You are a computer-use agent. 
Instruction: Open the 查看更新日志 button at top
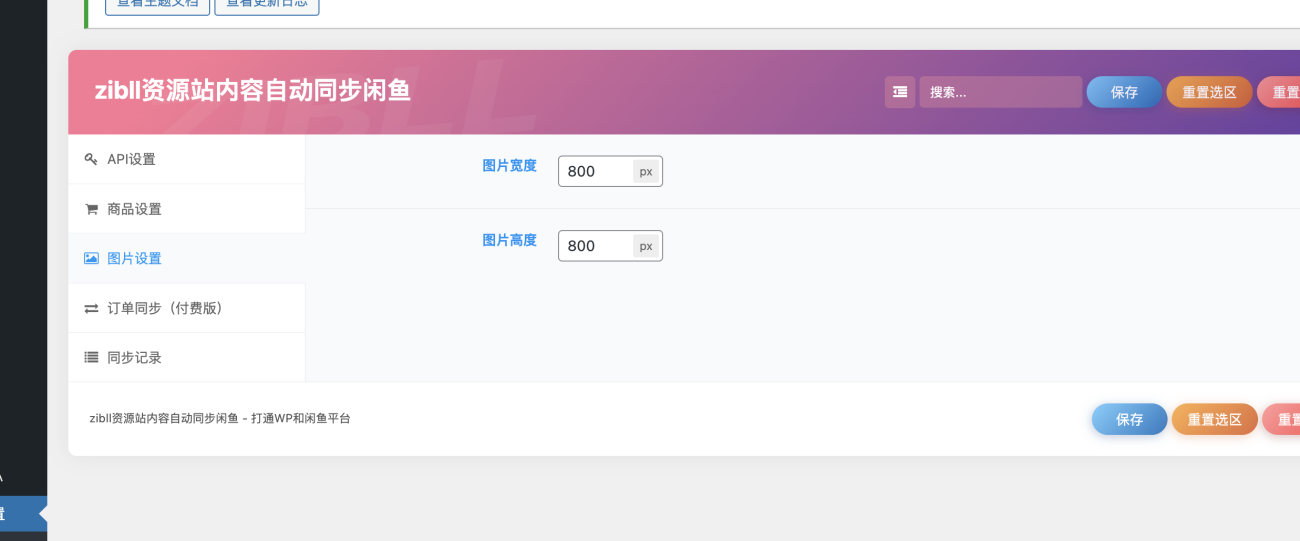click(267, 5)
